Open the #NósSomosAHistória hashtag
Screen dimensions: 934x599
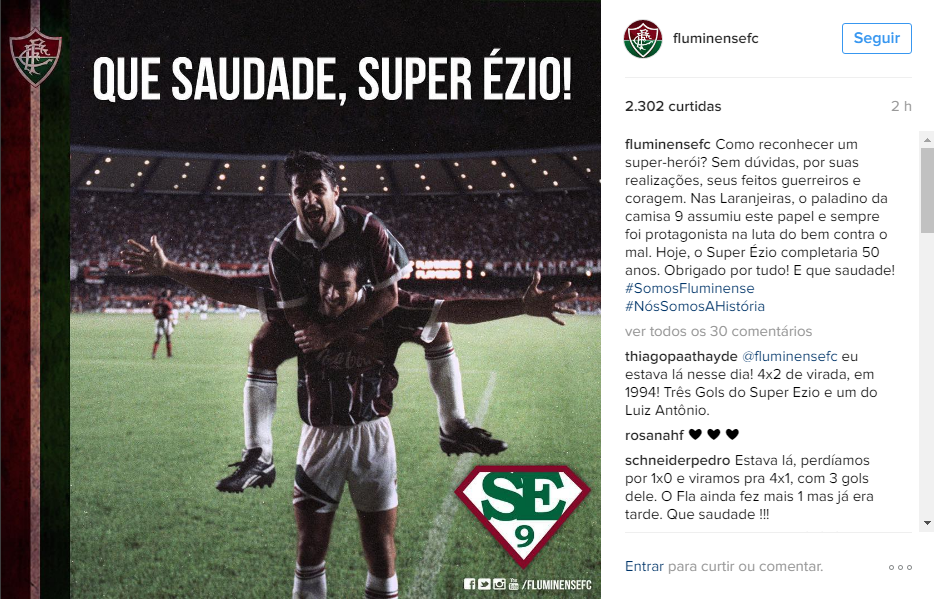695,306
